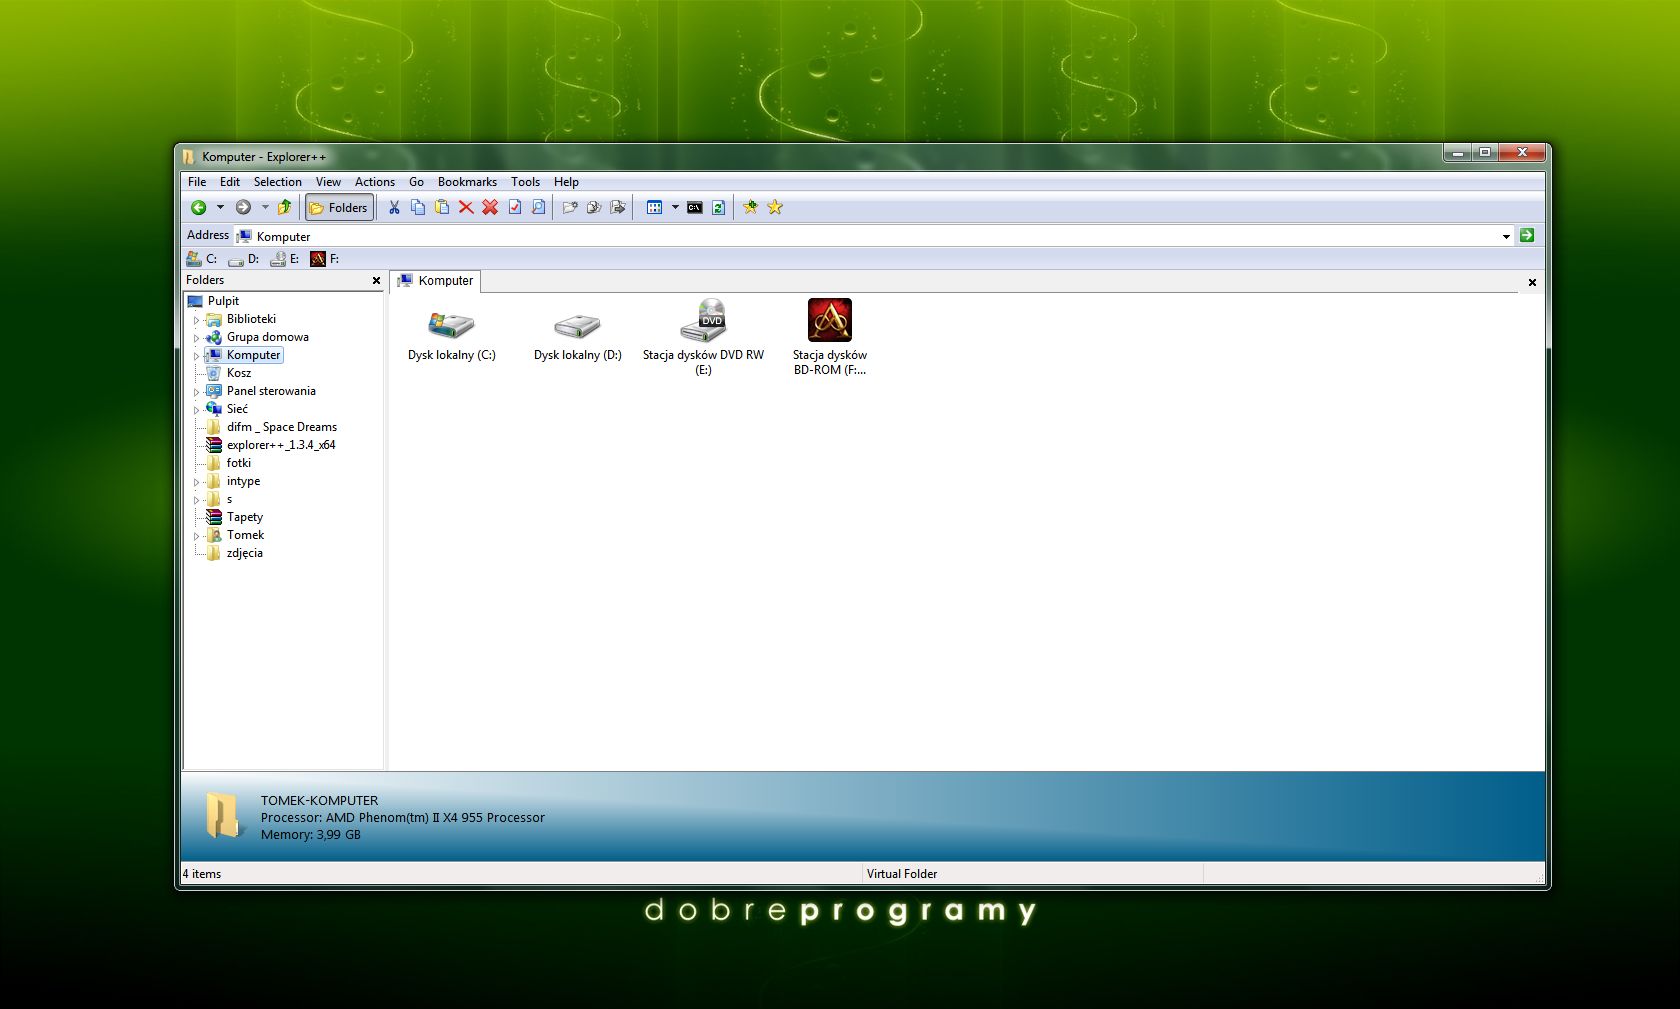This screenshot has height=1009, width=1680.
Task: Close the Folders pane
Action: 376,281
